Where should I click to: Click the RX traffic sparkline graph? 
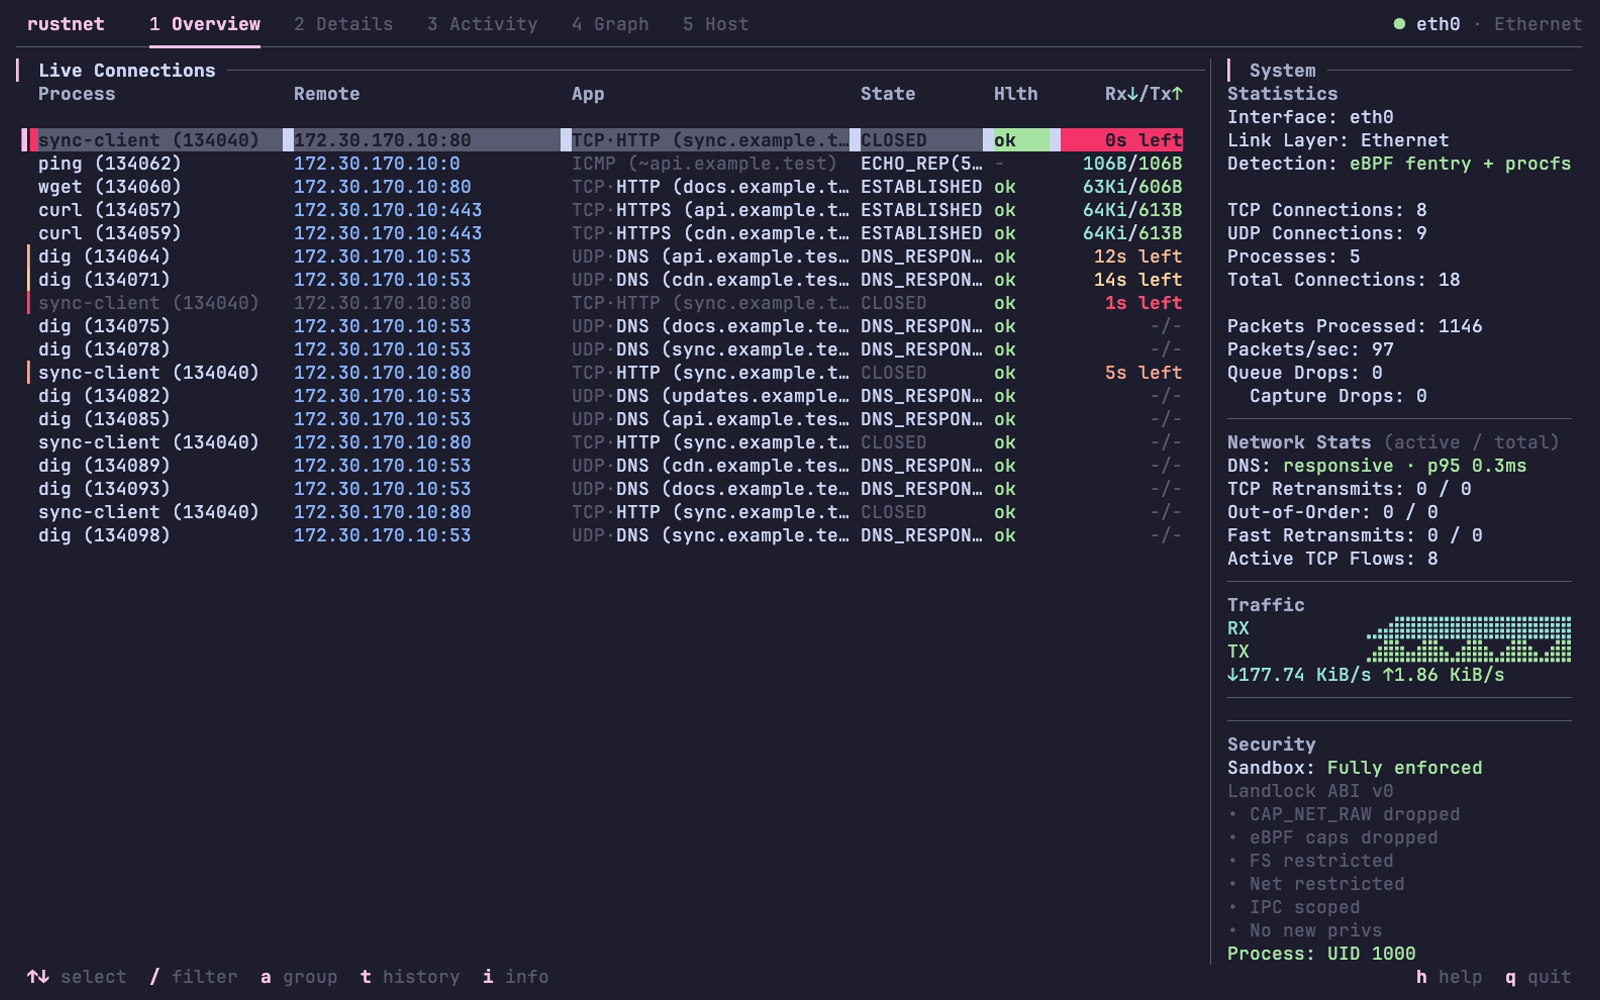point(1469,628)
